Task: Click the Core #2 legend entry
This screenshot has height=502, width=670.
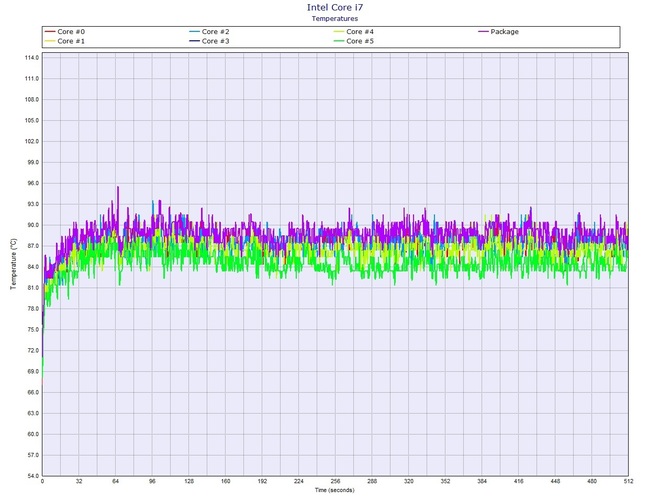Action: 209,32
